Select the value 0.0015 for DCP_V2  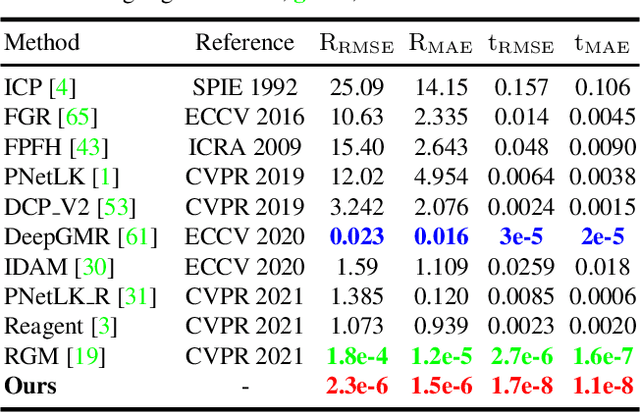(603, 207)
